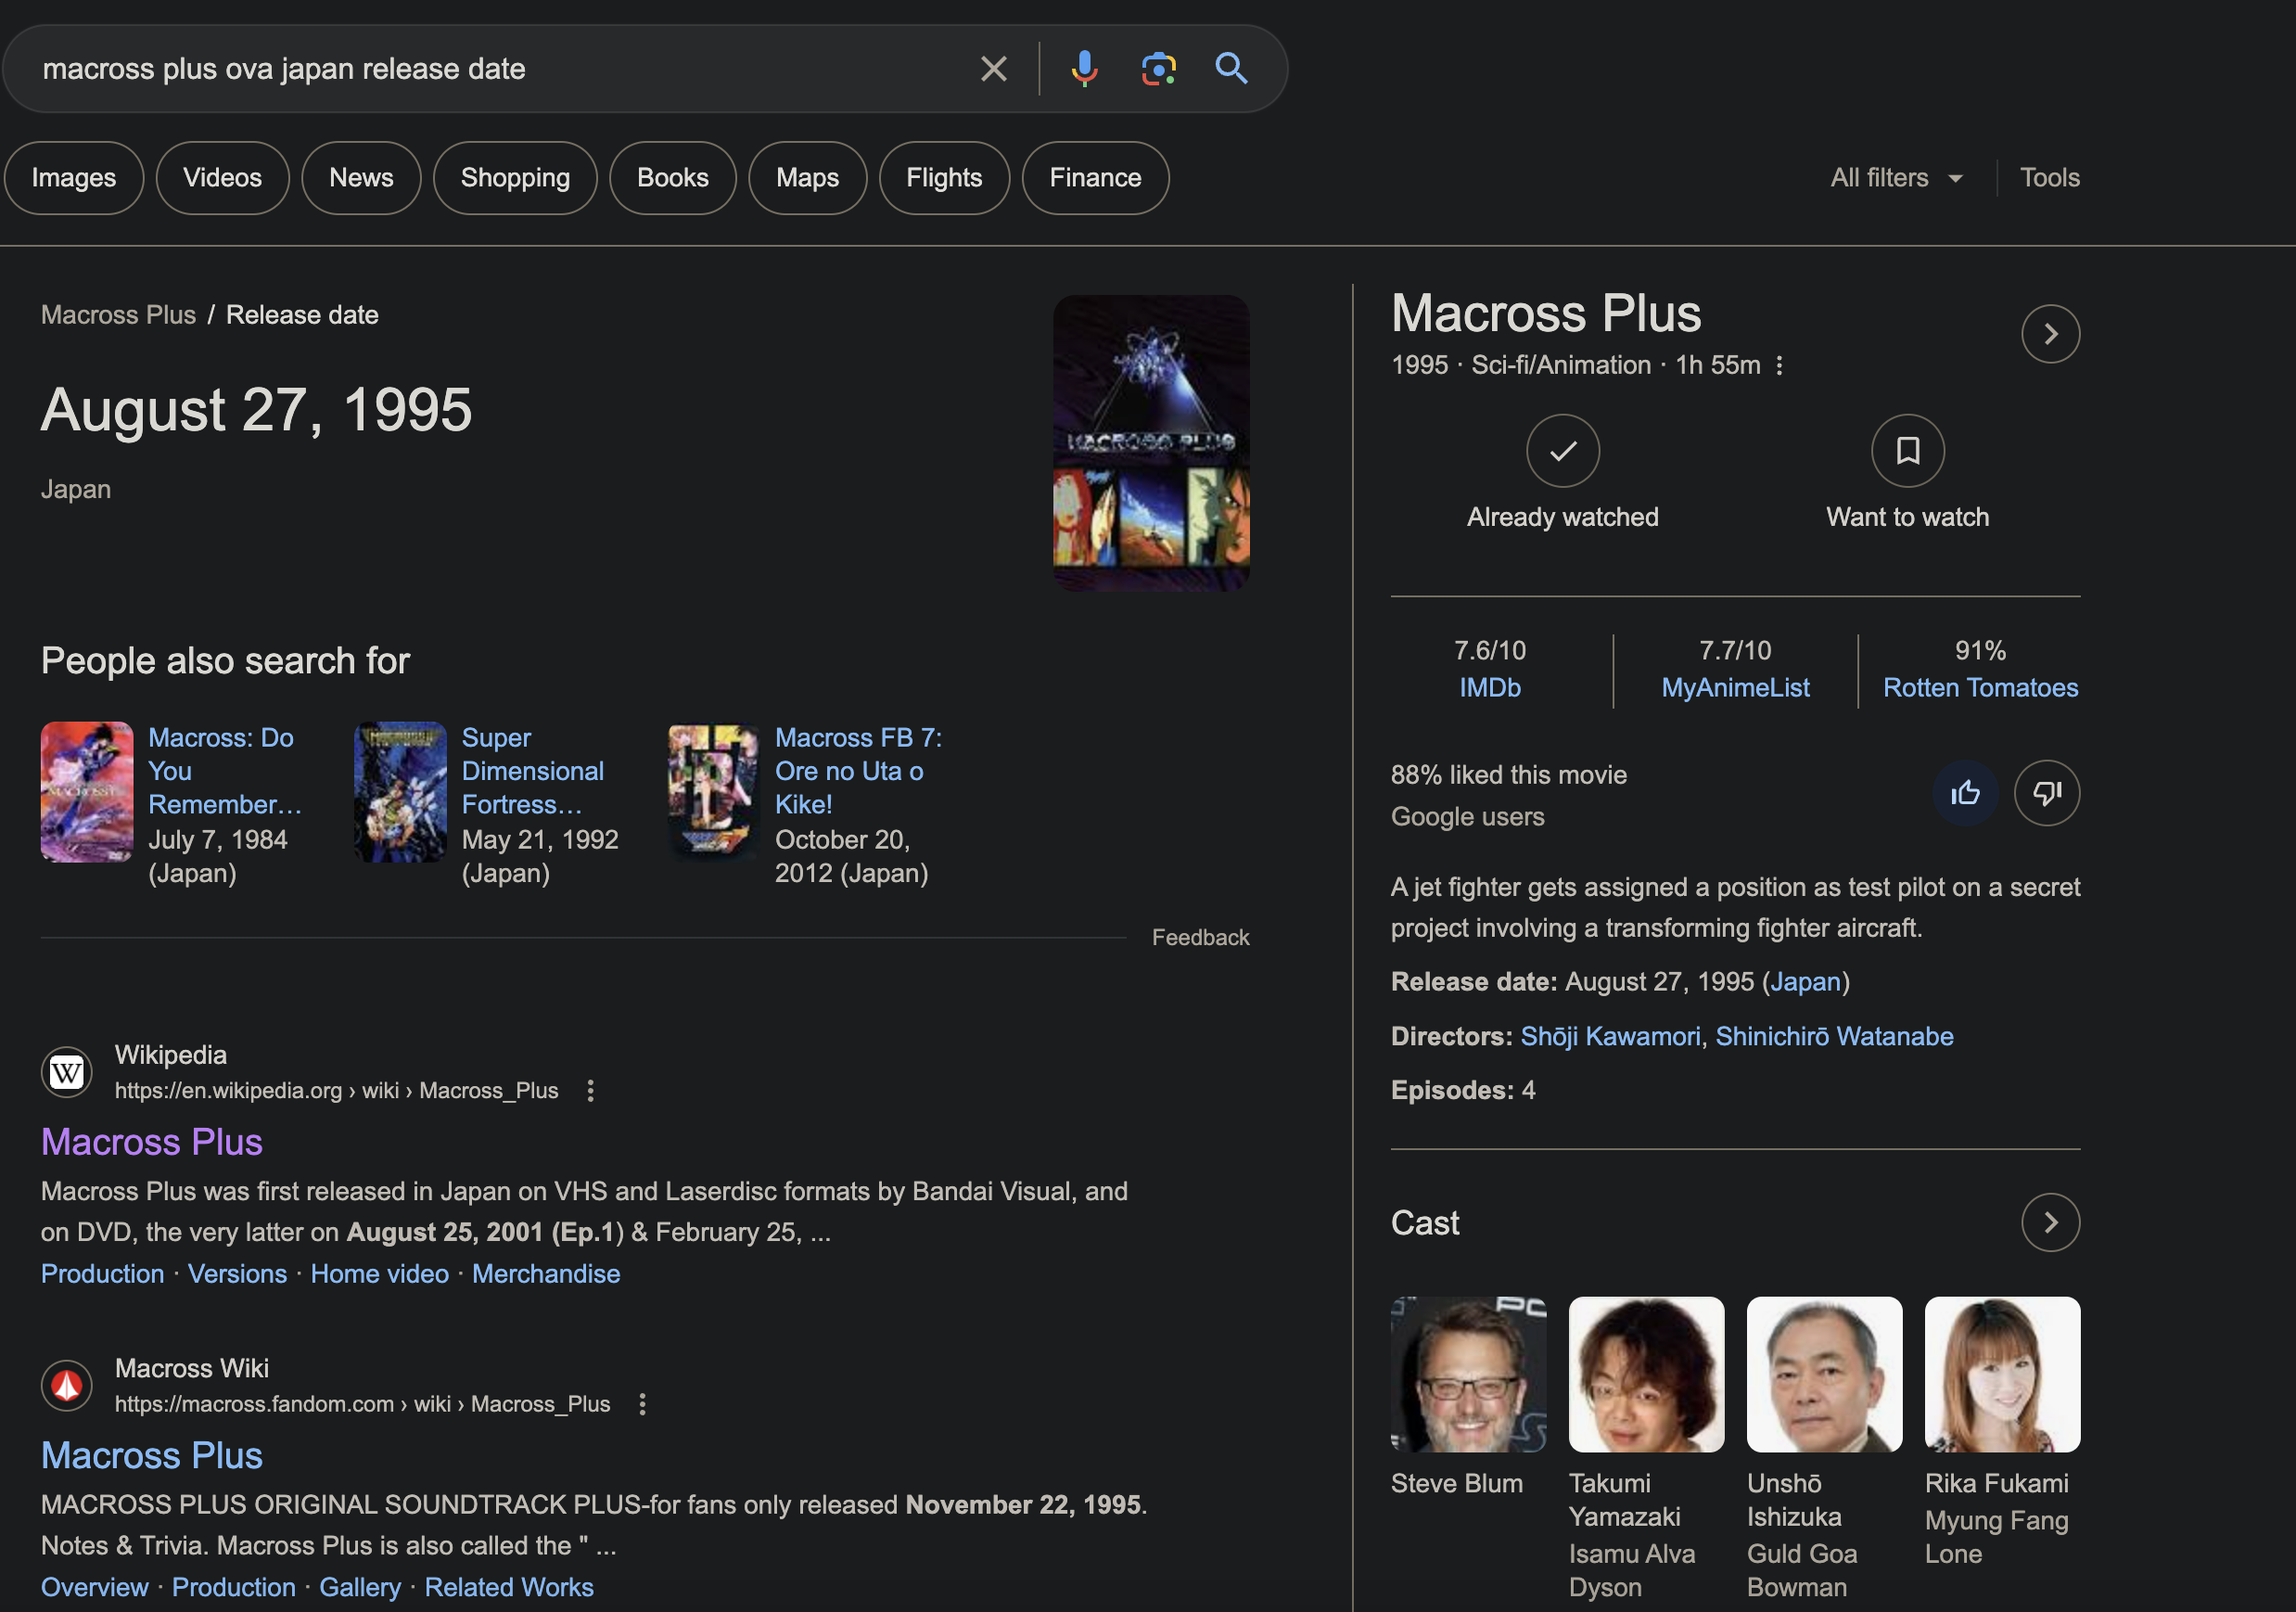Open three-dot menu for Macross Wiki result
Viewport: 2296px width, 1612px height.
coord(643,1404)
